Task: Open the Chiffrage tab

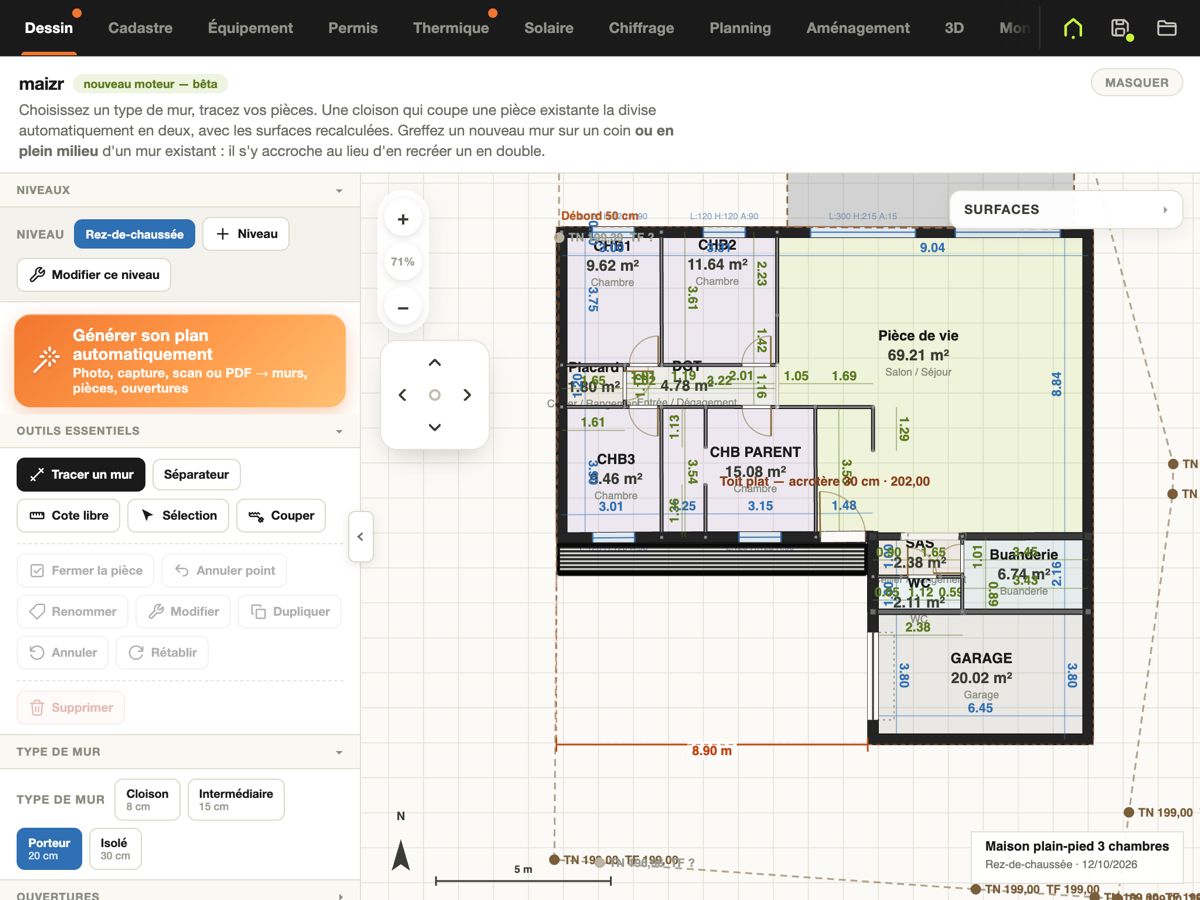Action: pyautogui.click(x=641, y=28)
